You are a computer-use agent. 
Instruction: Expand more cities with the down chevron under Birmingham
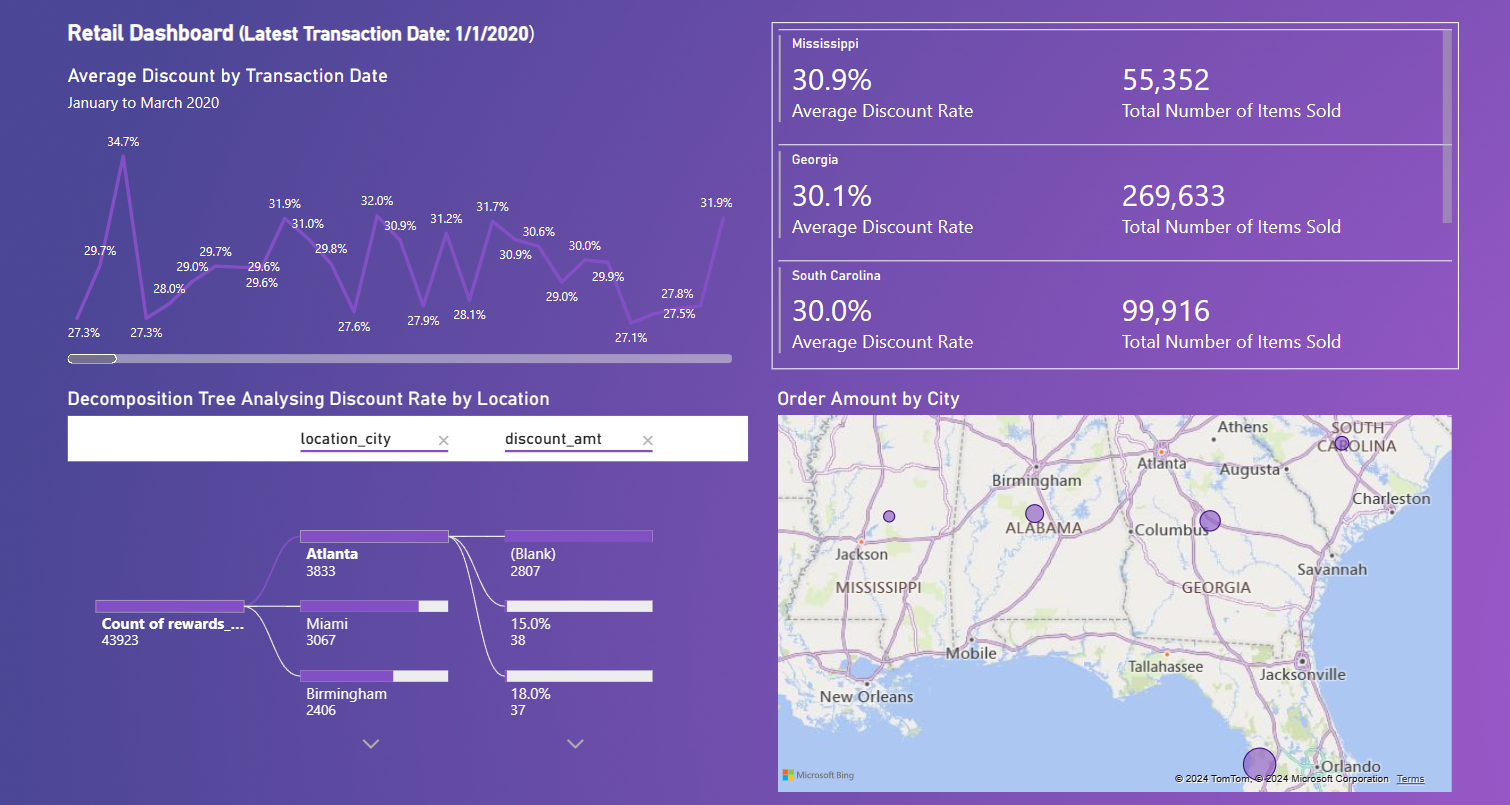click(x=371, y=743)
